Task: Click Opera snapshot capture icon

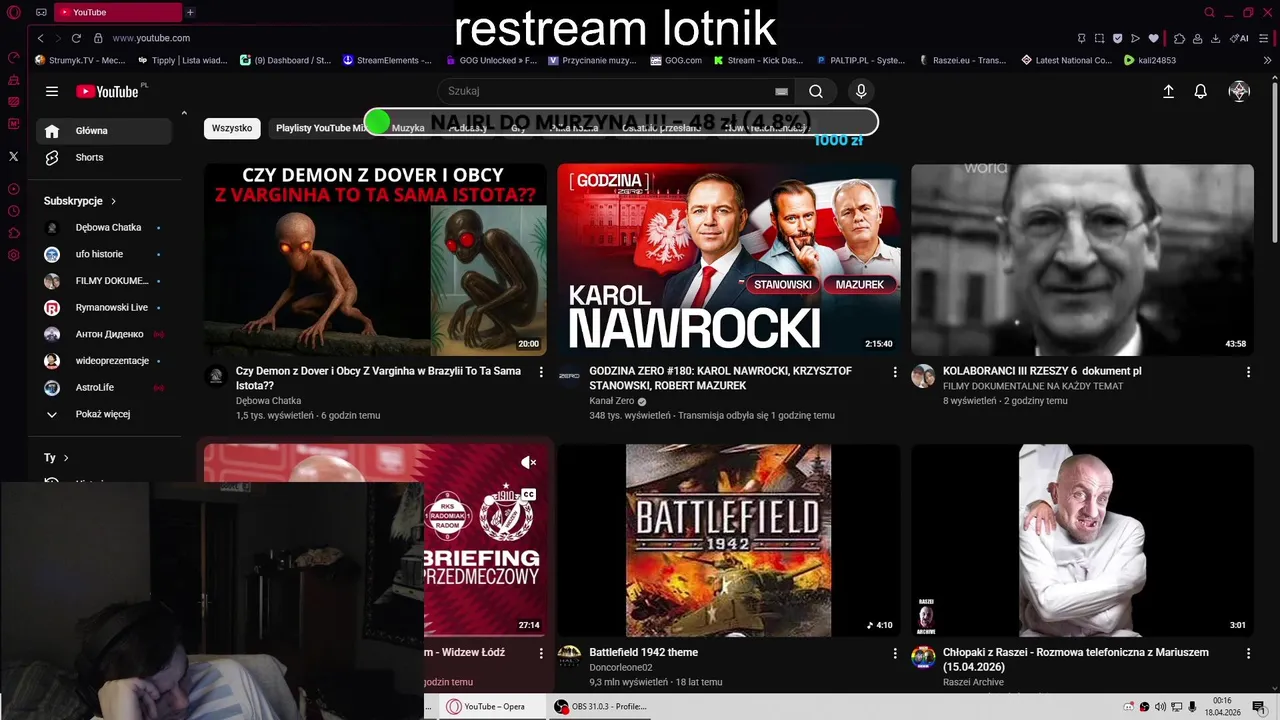Action: (x=1099, y=38)
